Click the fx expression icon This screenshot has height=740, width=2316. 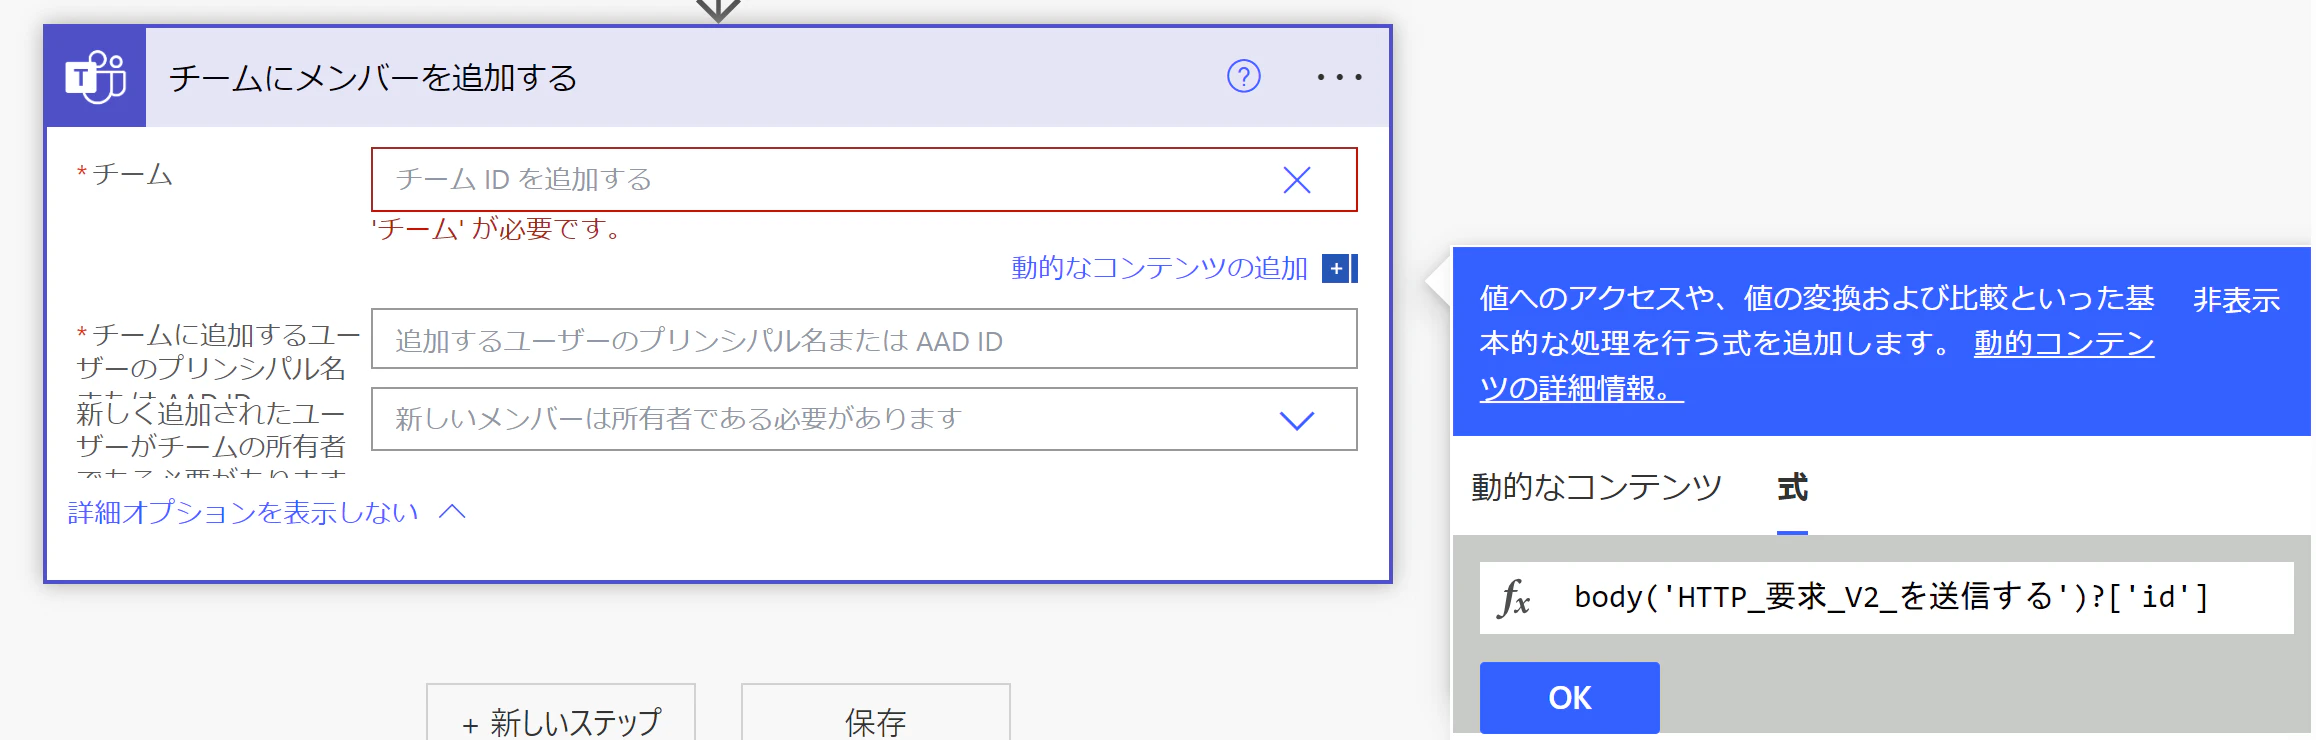click(x=1515, y=598)
